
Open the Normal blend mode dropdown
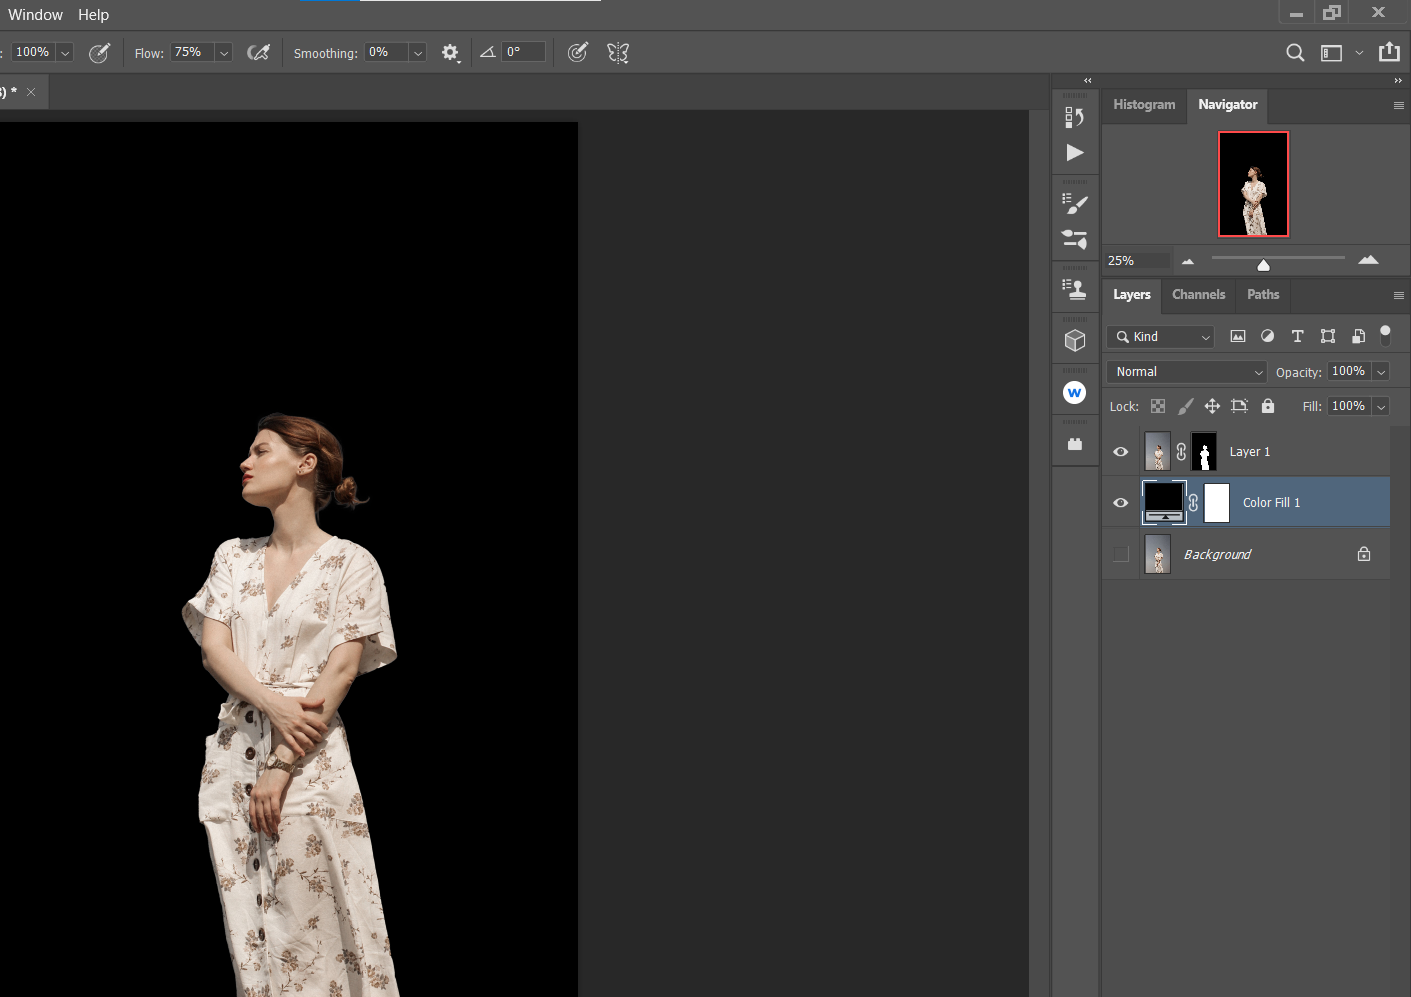(x=1186, y=372)
